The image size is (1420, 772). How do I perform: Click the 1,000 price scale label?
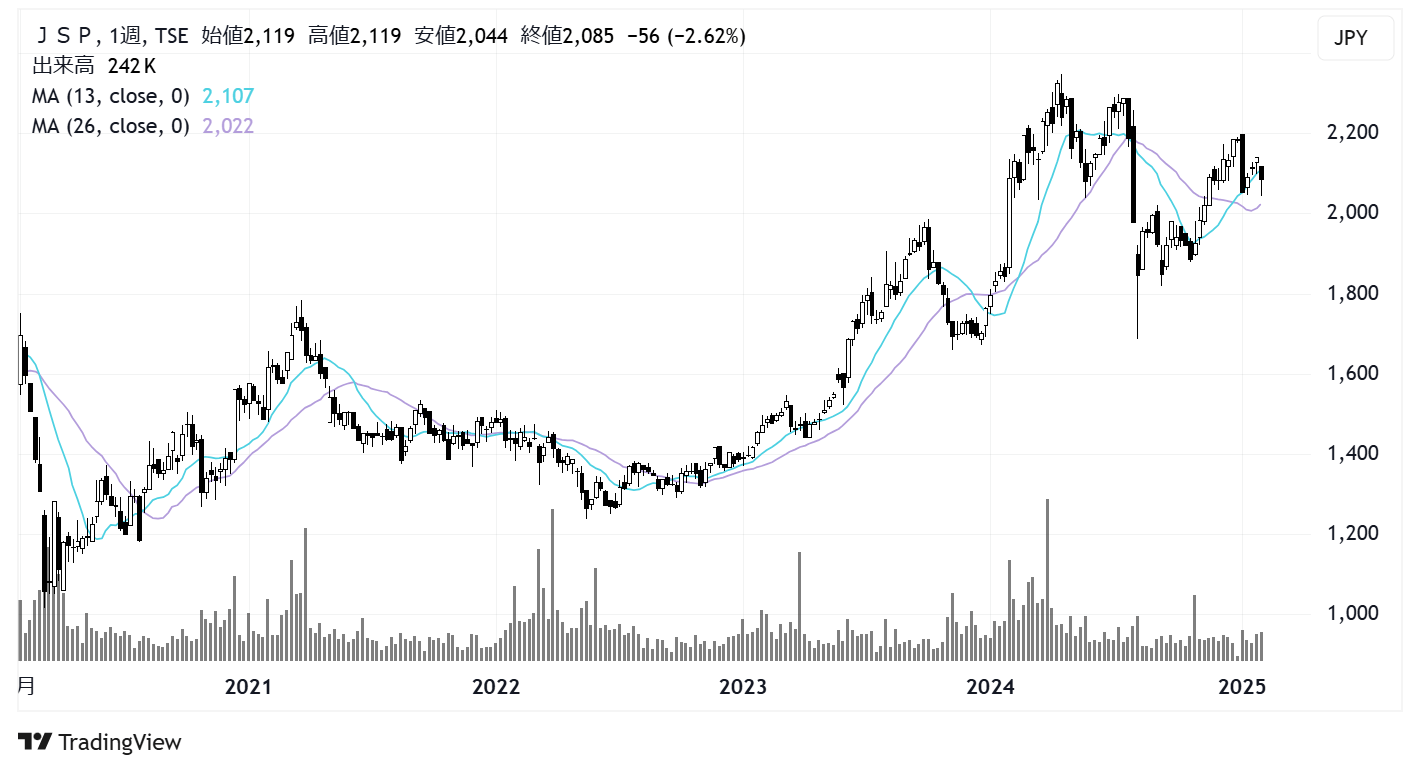click(1352, 613)
